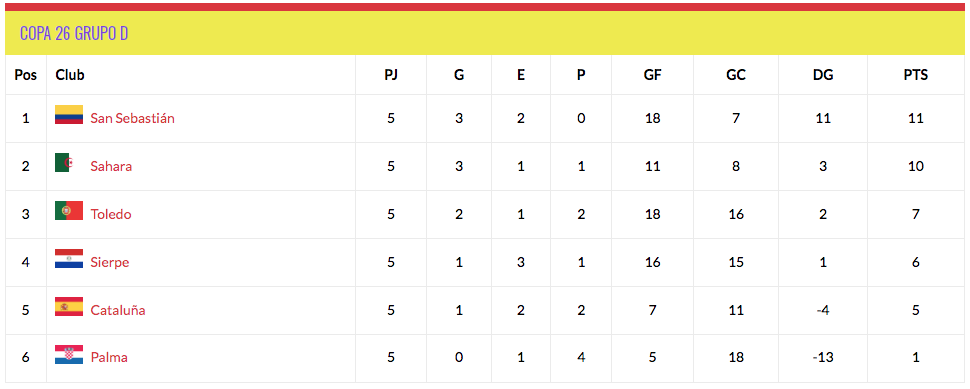The height and width of the screenshot is (389, 970).
Task: Click the GF column header
Action: (652, 75)
